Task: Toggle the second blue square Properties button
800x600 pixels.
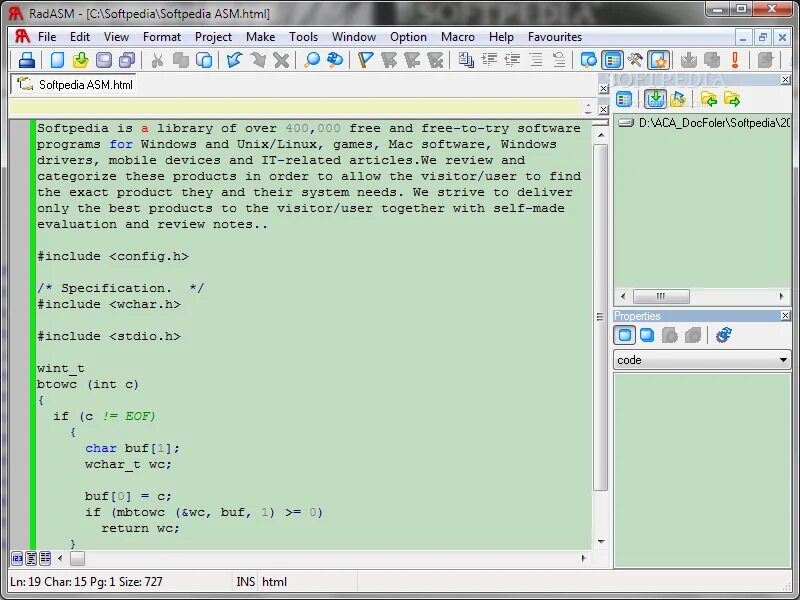Action: (x=647, y=335)
